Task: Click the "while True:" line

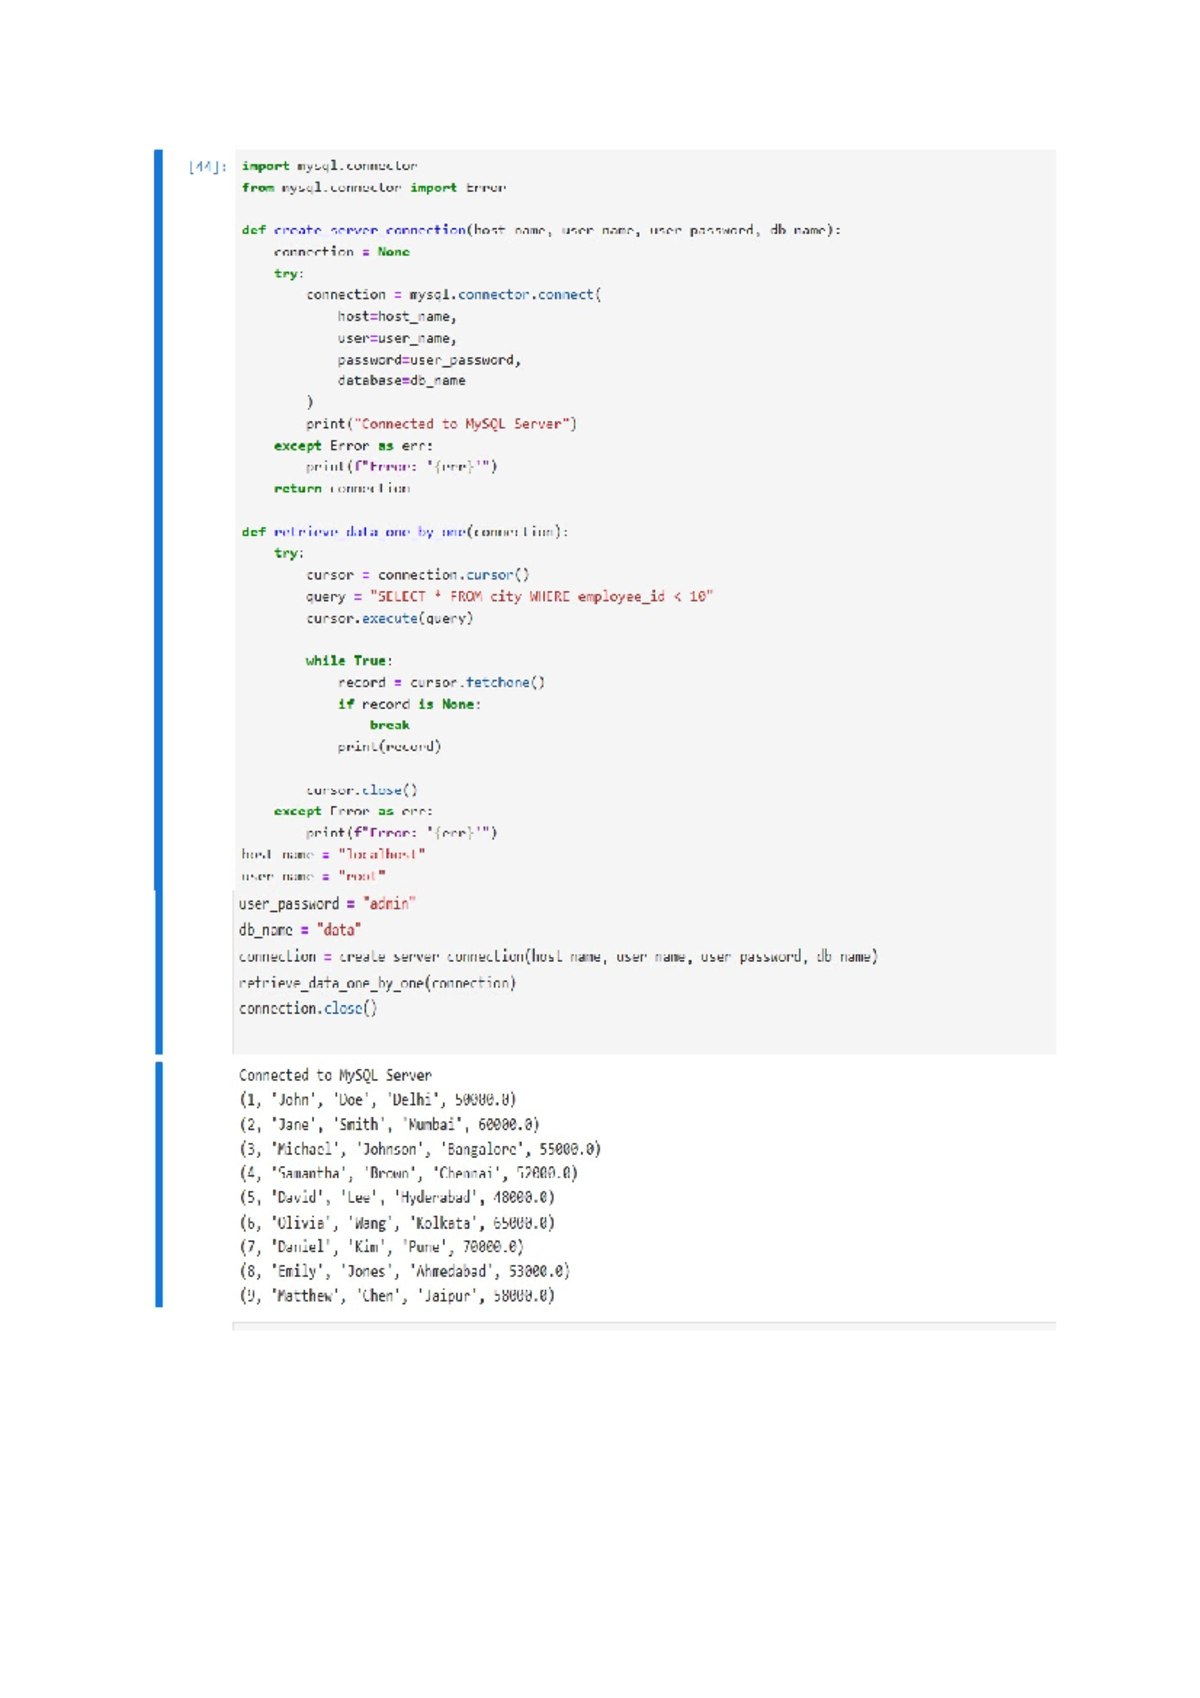Action: tap(349, 661)
